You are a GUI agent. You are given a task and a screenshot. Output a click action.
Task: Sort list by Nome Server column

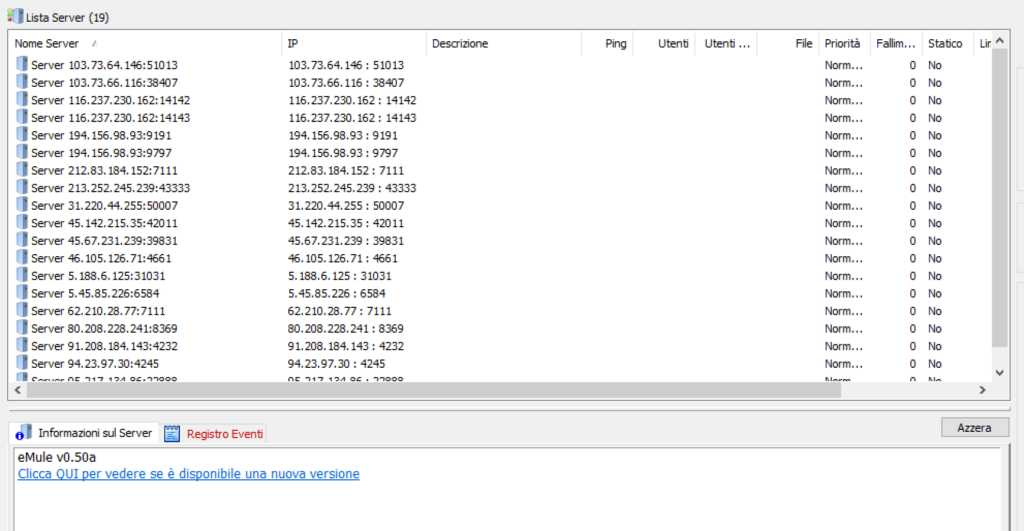(145, 44)
